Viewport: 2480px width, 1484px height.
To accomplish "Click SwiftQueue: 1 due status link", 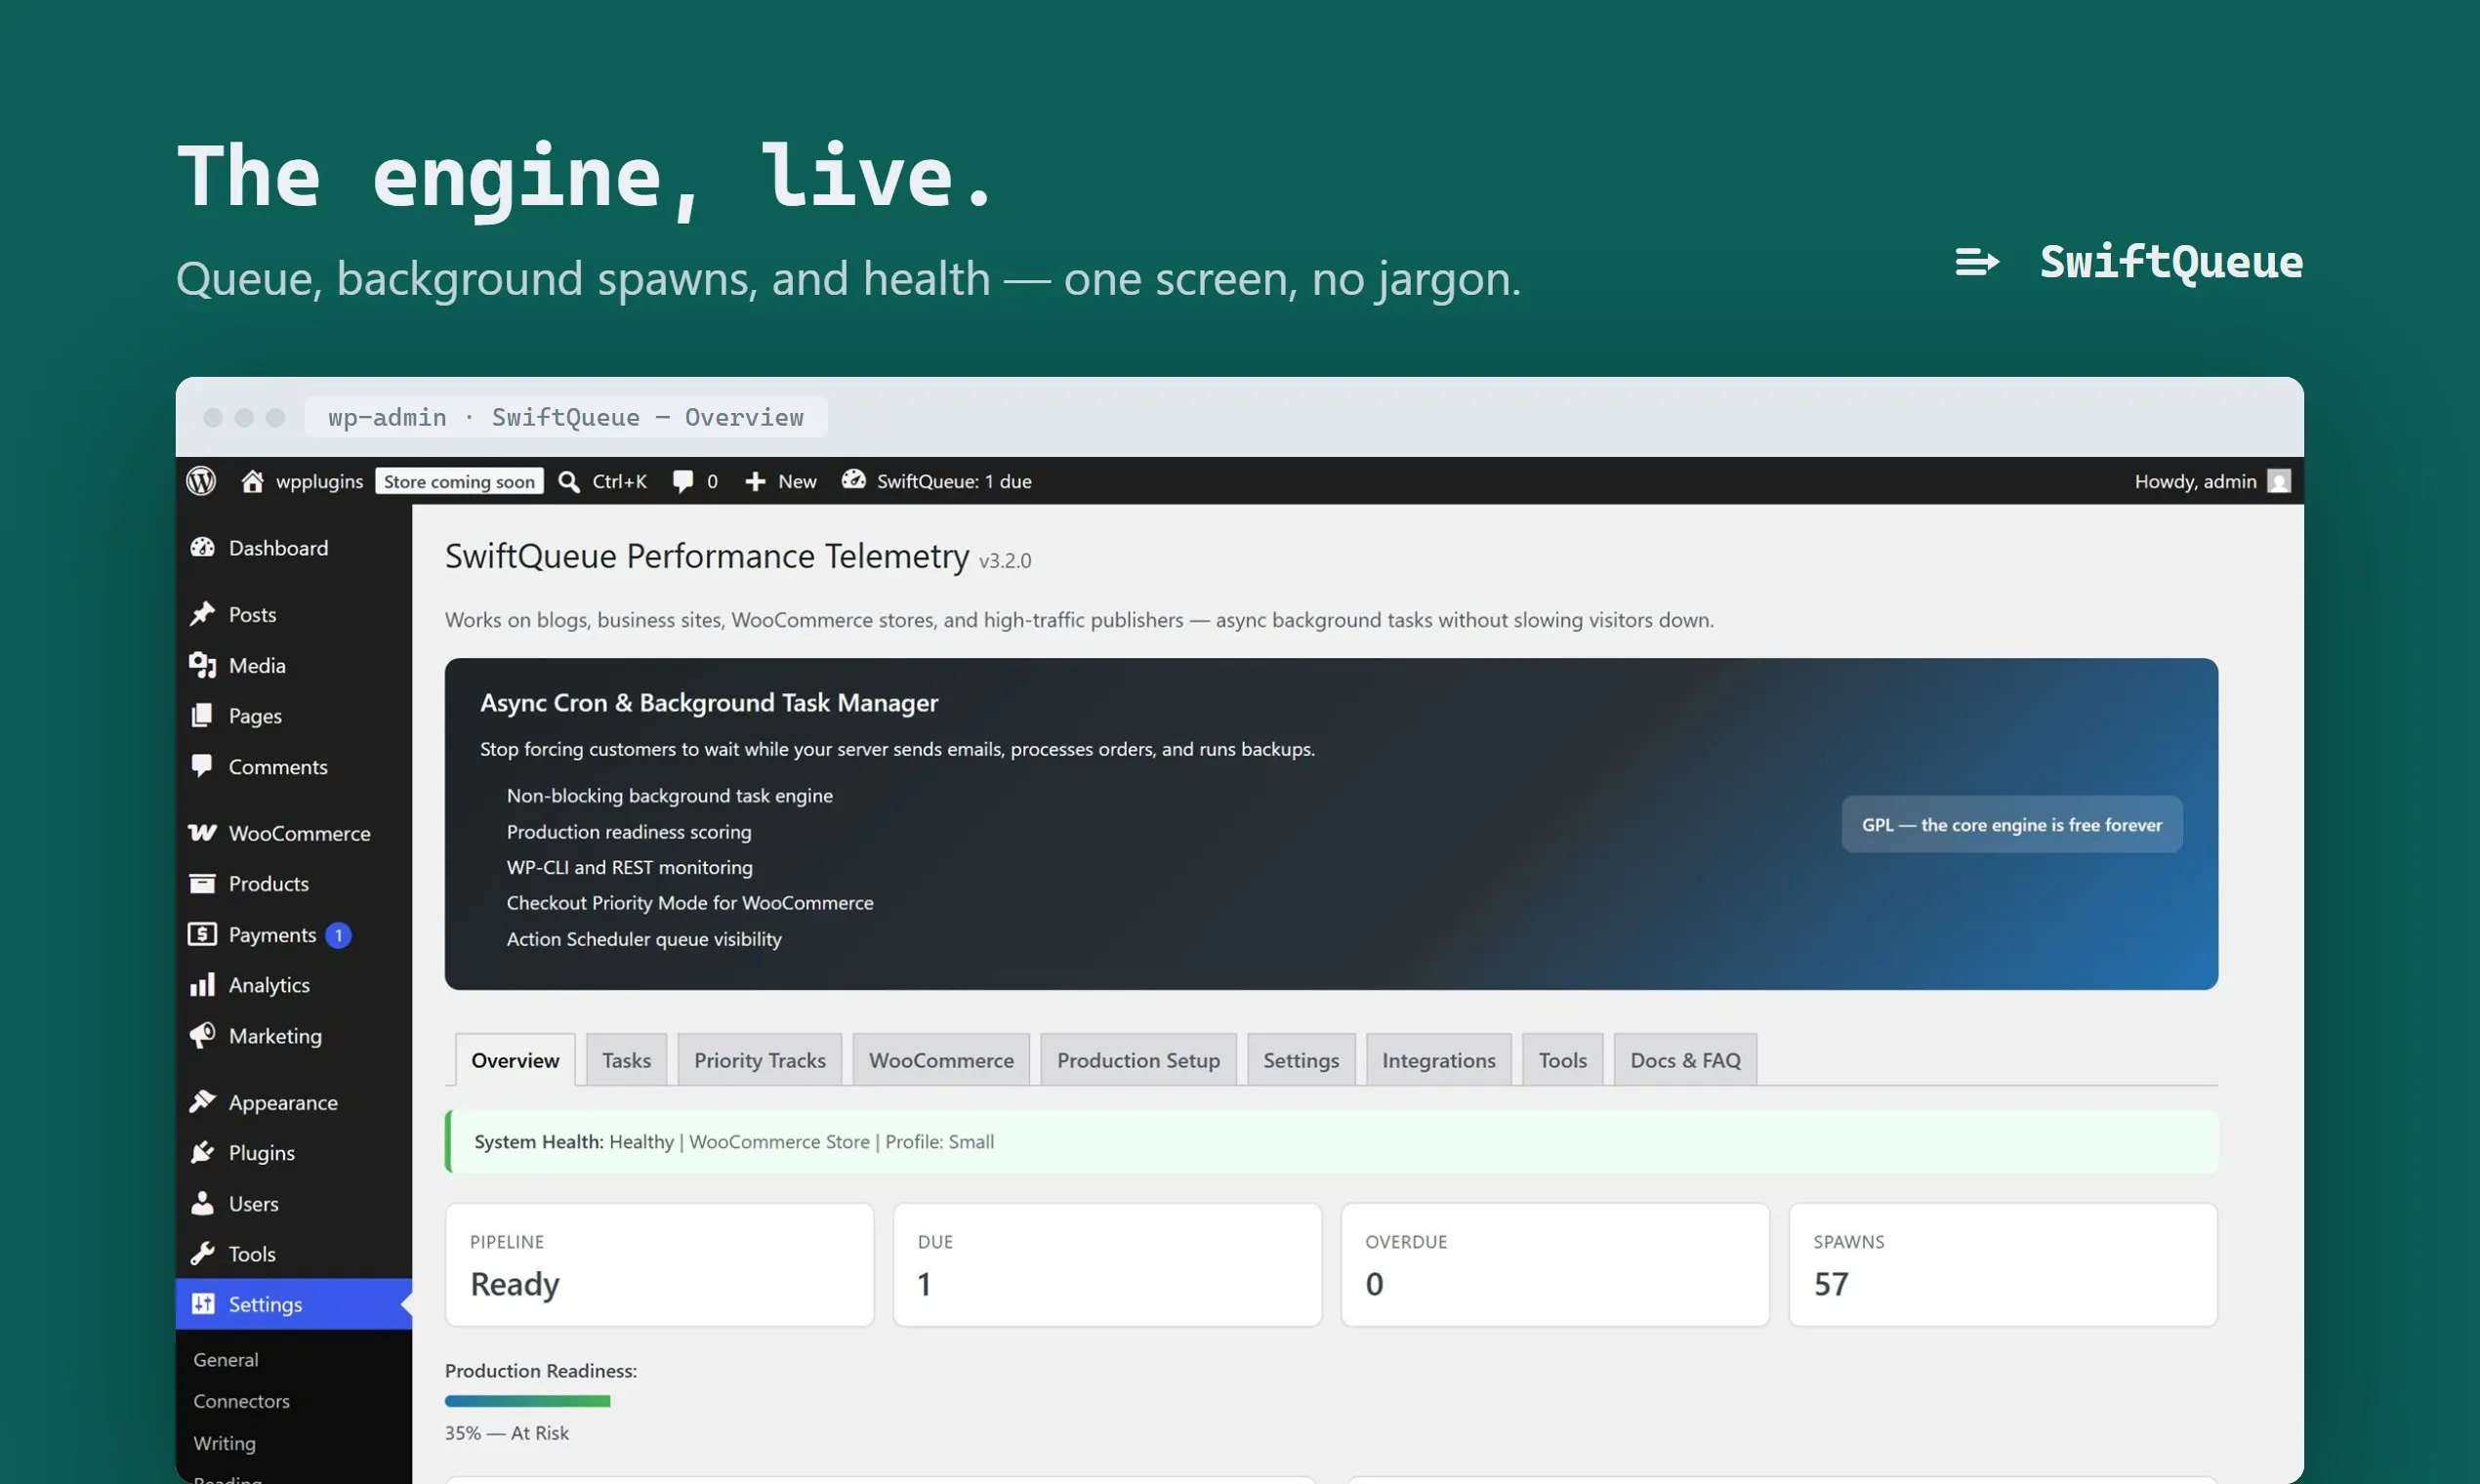I will [x=954, y=481].
